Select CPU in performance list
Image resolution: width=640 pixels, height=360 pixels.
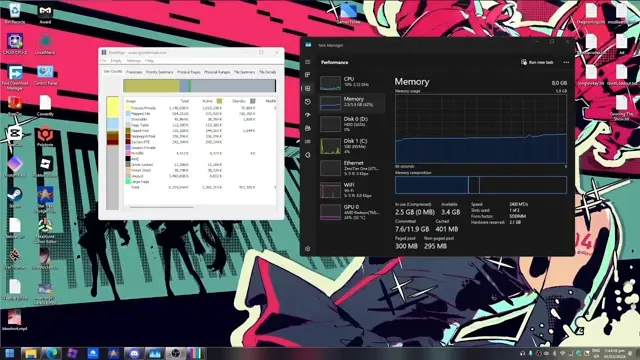coord(351,82)
